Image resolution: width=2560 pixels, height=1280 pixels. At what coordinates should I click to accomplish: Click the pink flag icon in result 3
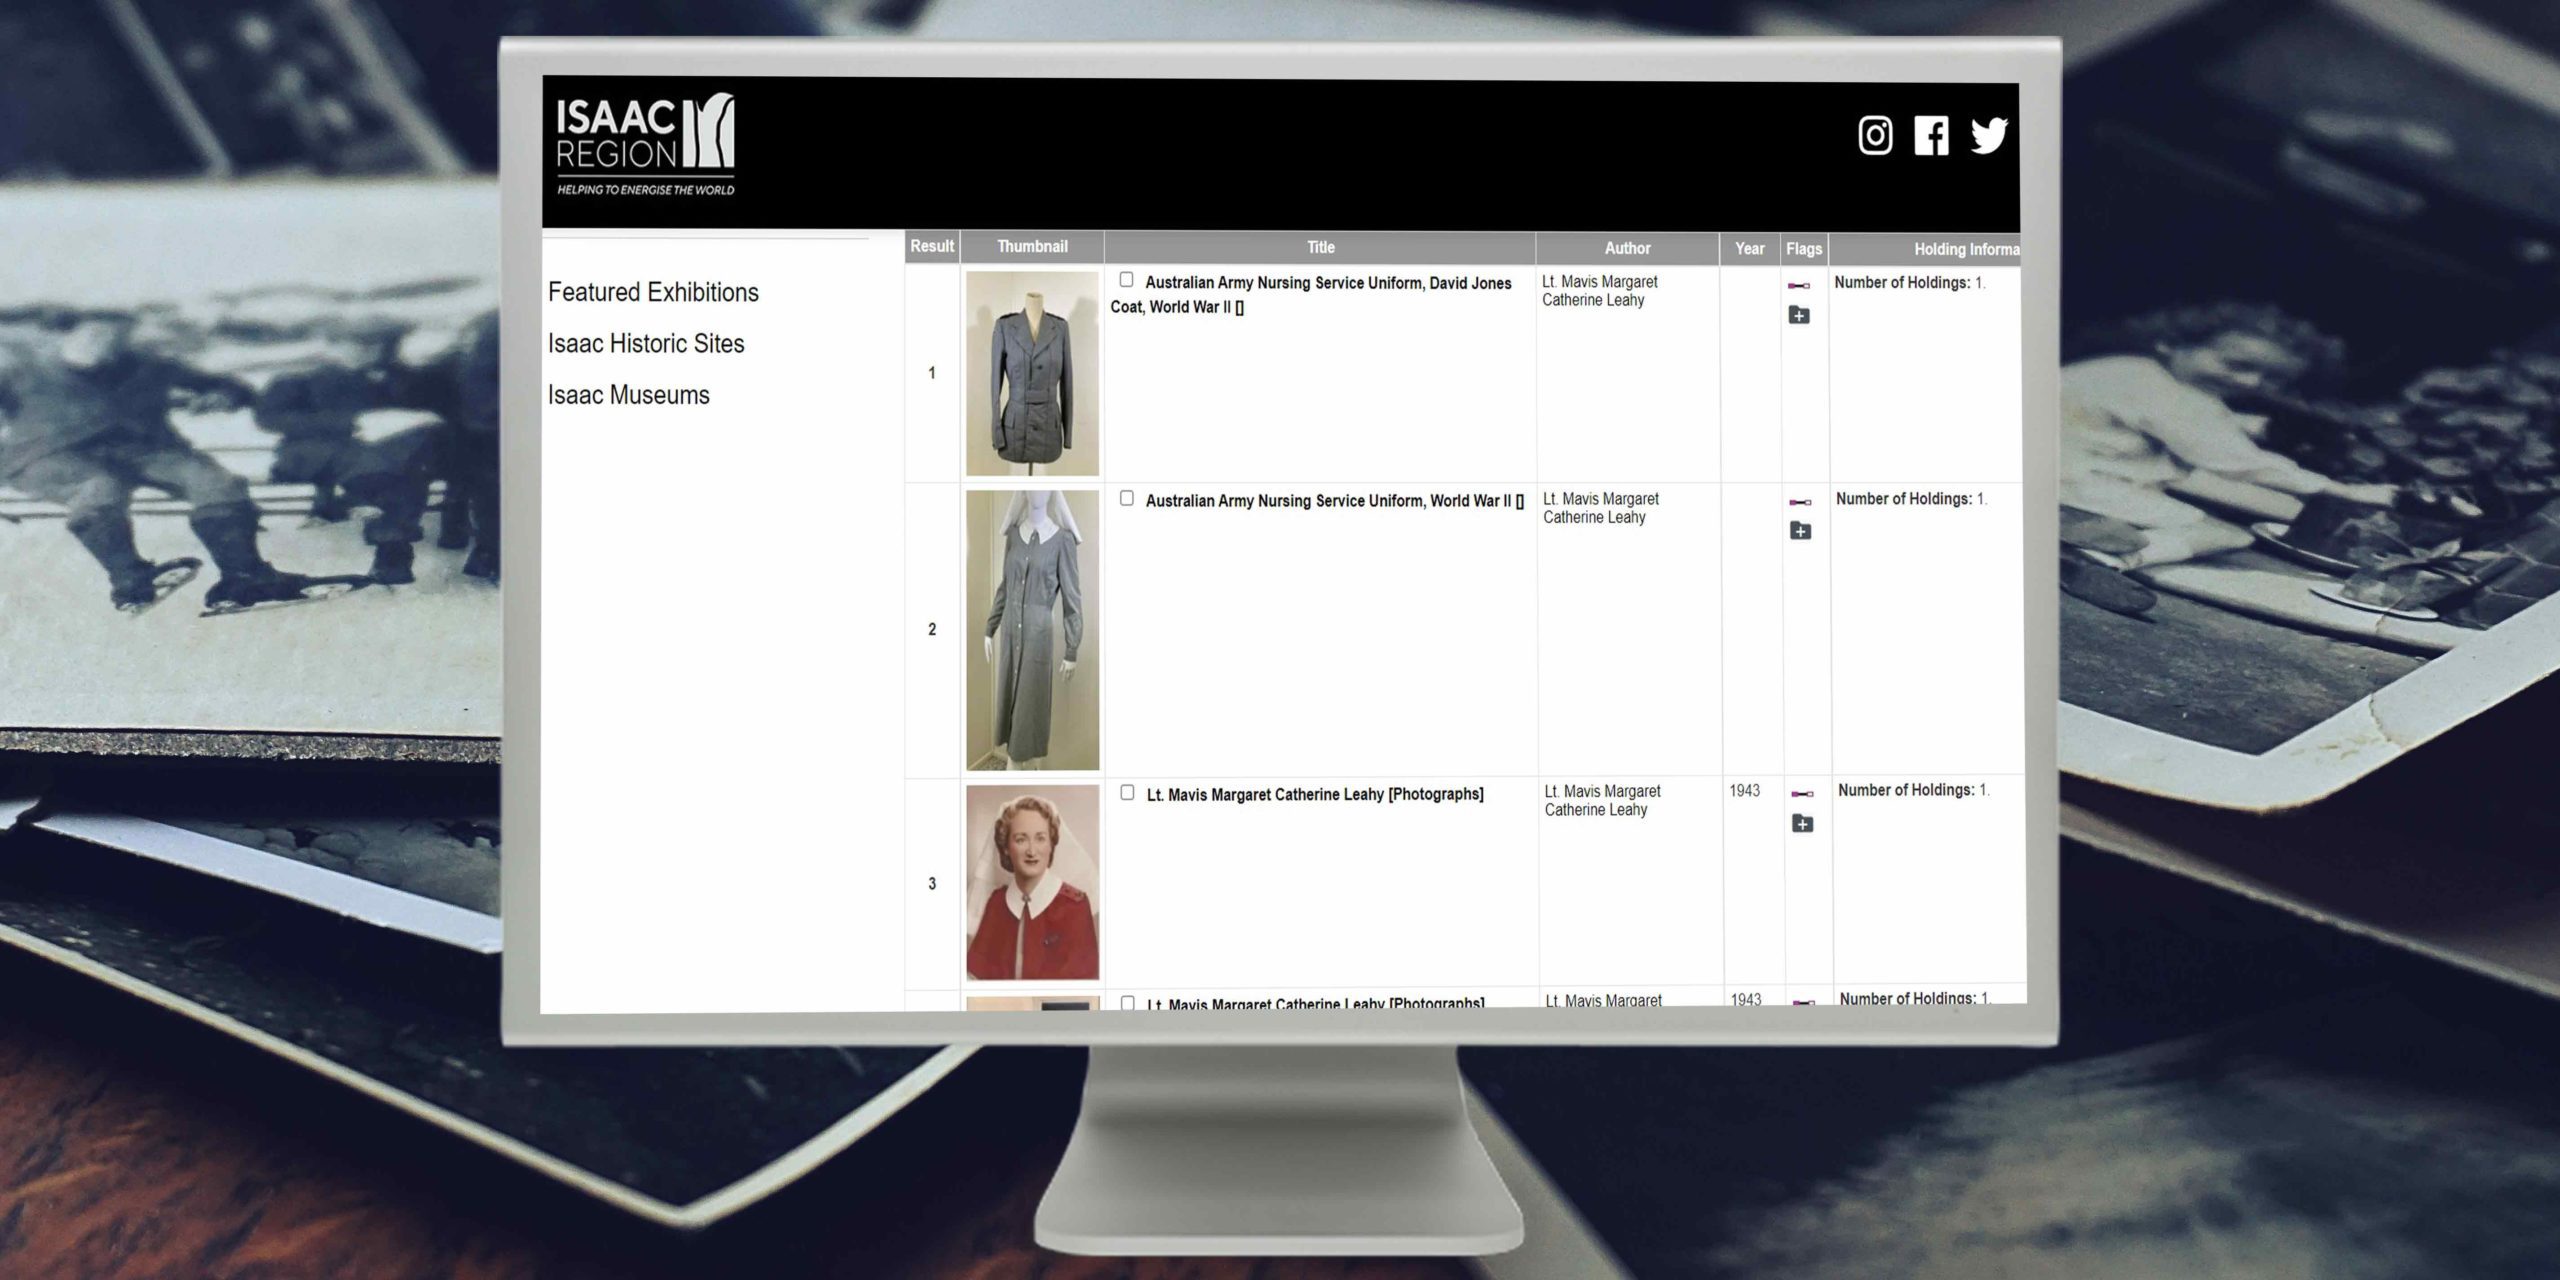[1802, 794]
